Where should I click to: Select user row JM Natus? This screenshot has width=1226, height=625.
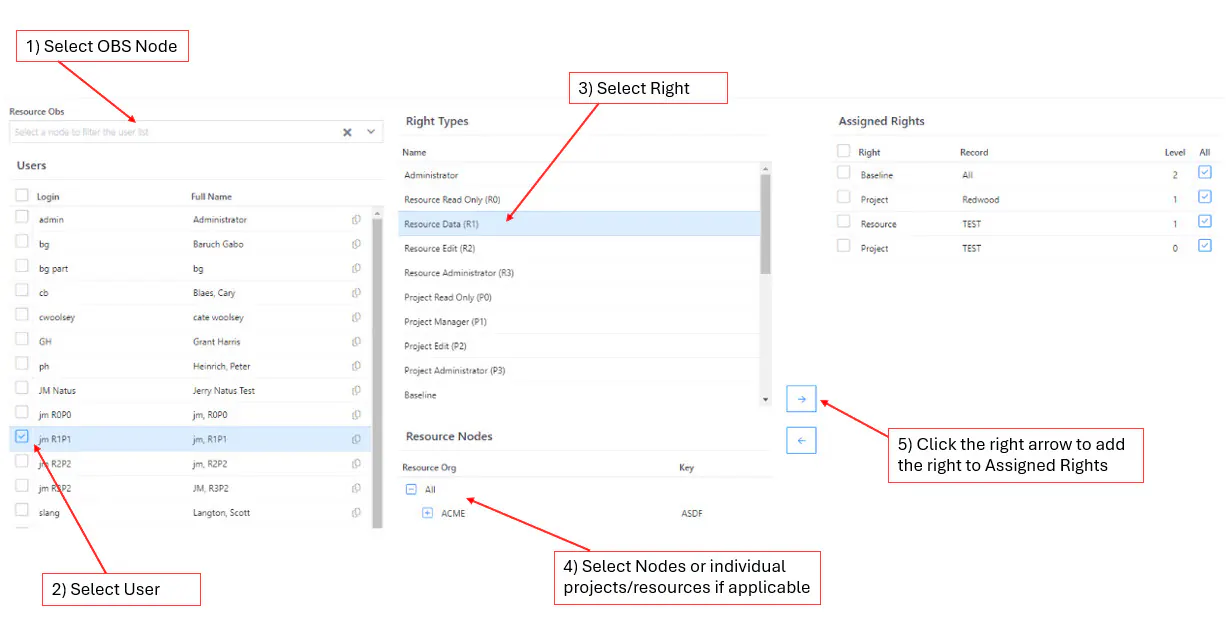coord(190,390)
